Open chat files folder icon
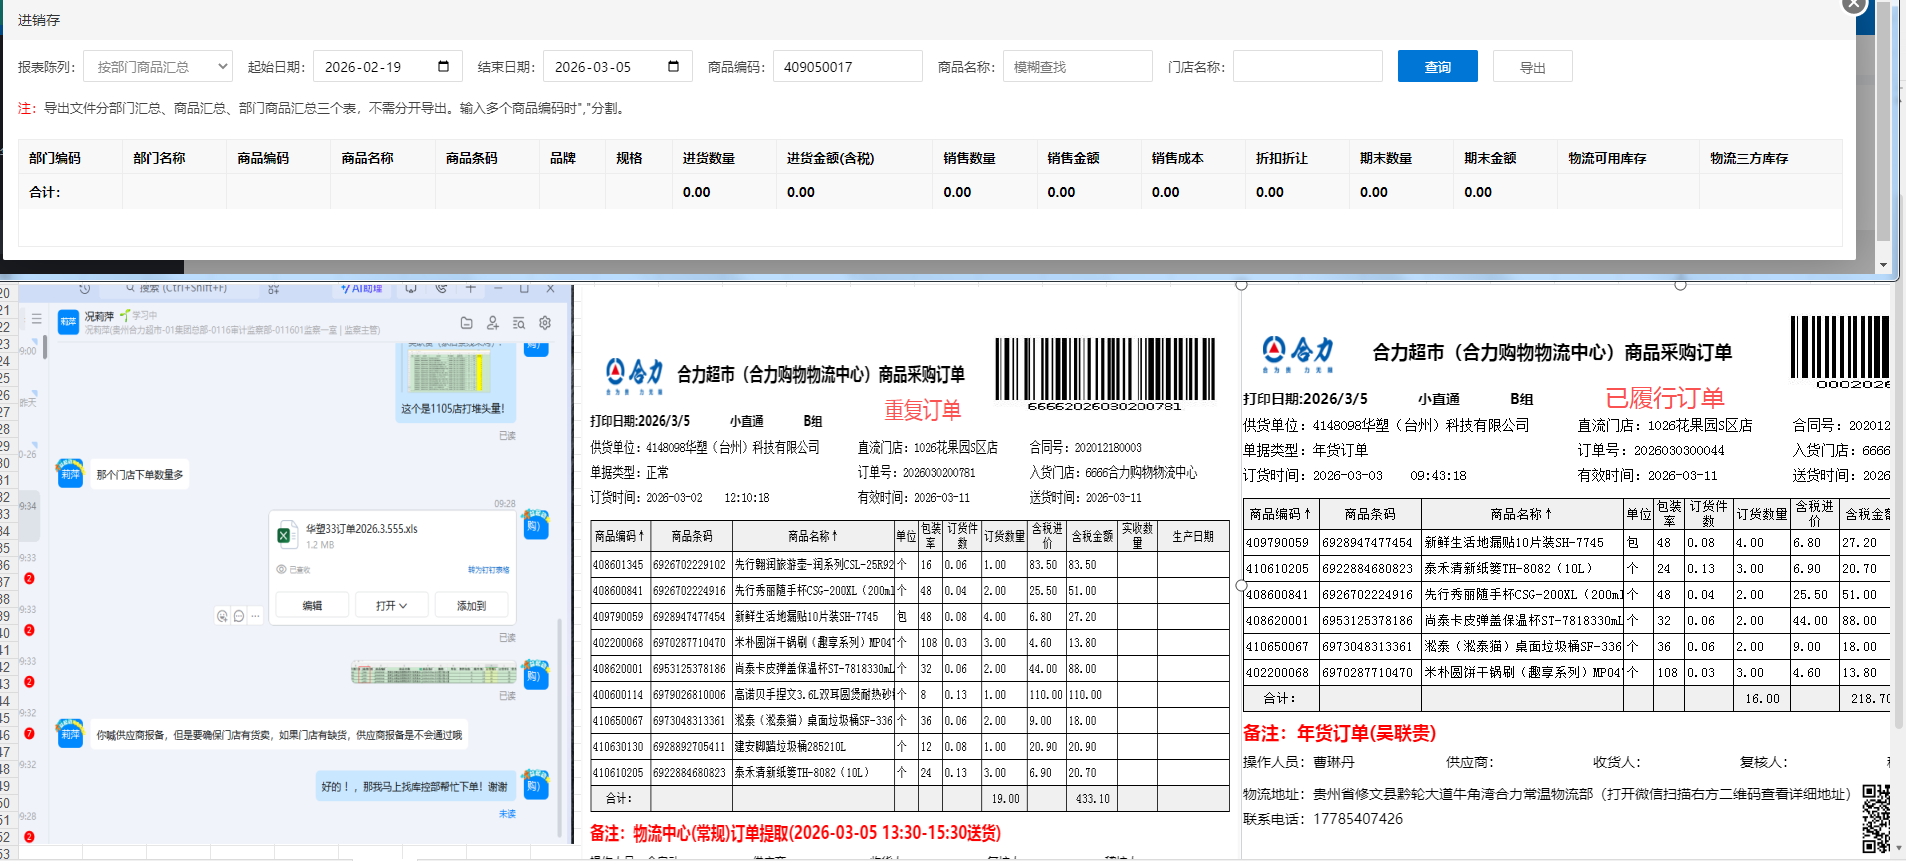This screenshot has height=861, width=1906. (466, 323)
